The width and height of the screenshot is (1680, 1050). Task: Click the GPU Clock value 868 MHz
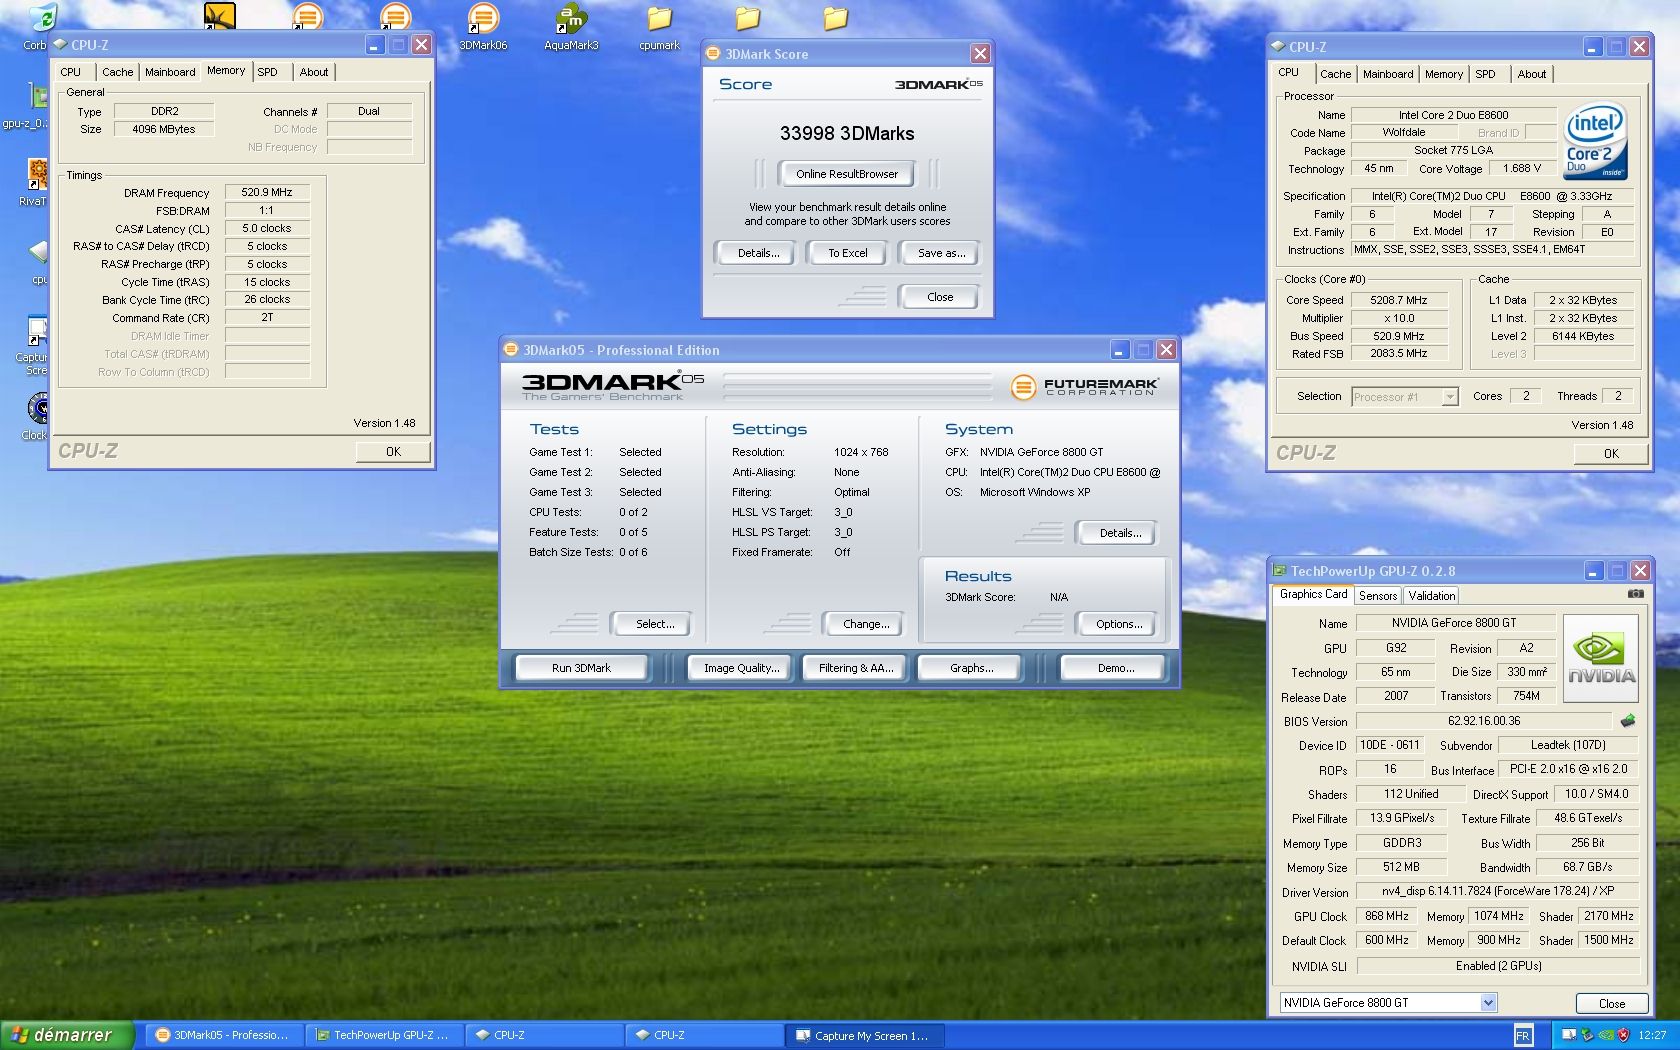(1387, 916)
